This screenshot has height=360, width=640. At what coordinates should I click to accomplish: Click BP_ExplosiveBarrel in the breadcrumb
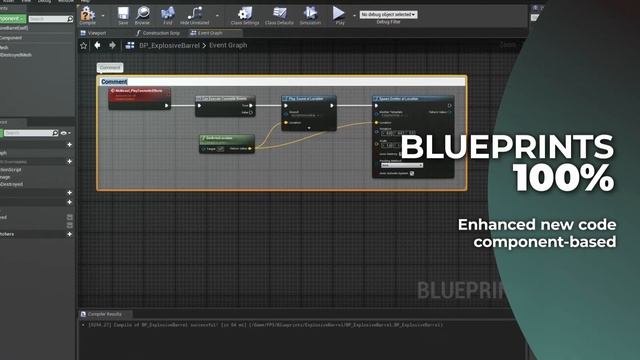coord(169,45)
